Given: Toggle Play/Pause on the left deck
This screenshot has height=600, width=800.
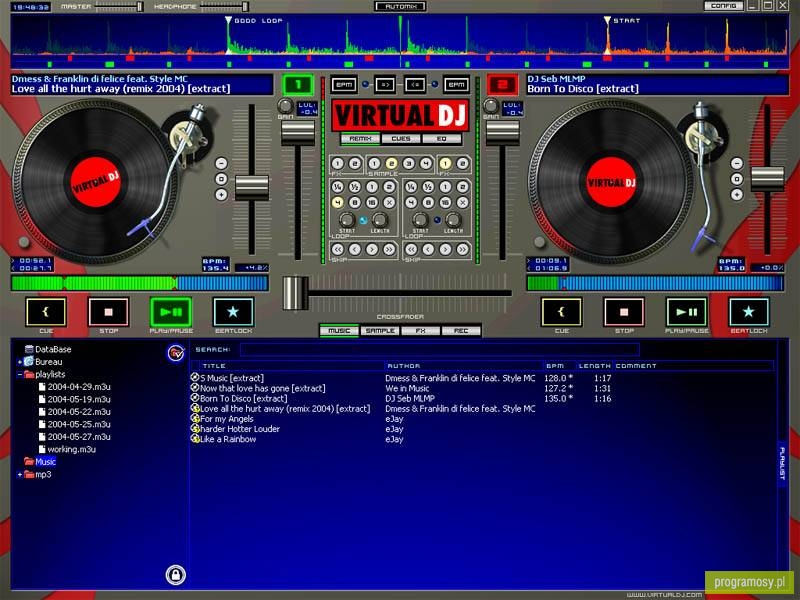Looking at the screenshot, I should point(171,312).
